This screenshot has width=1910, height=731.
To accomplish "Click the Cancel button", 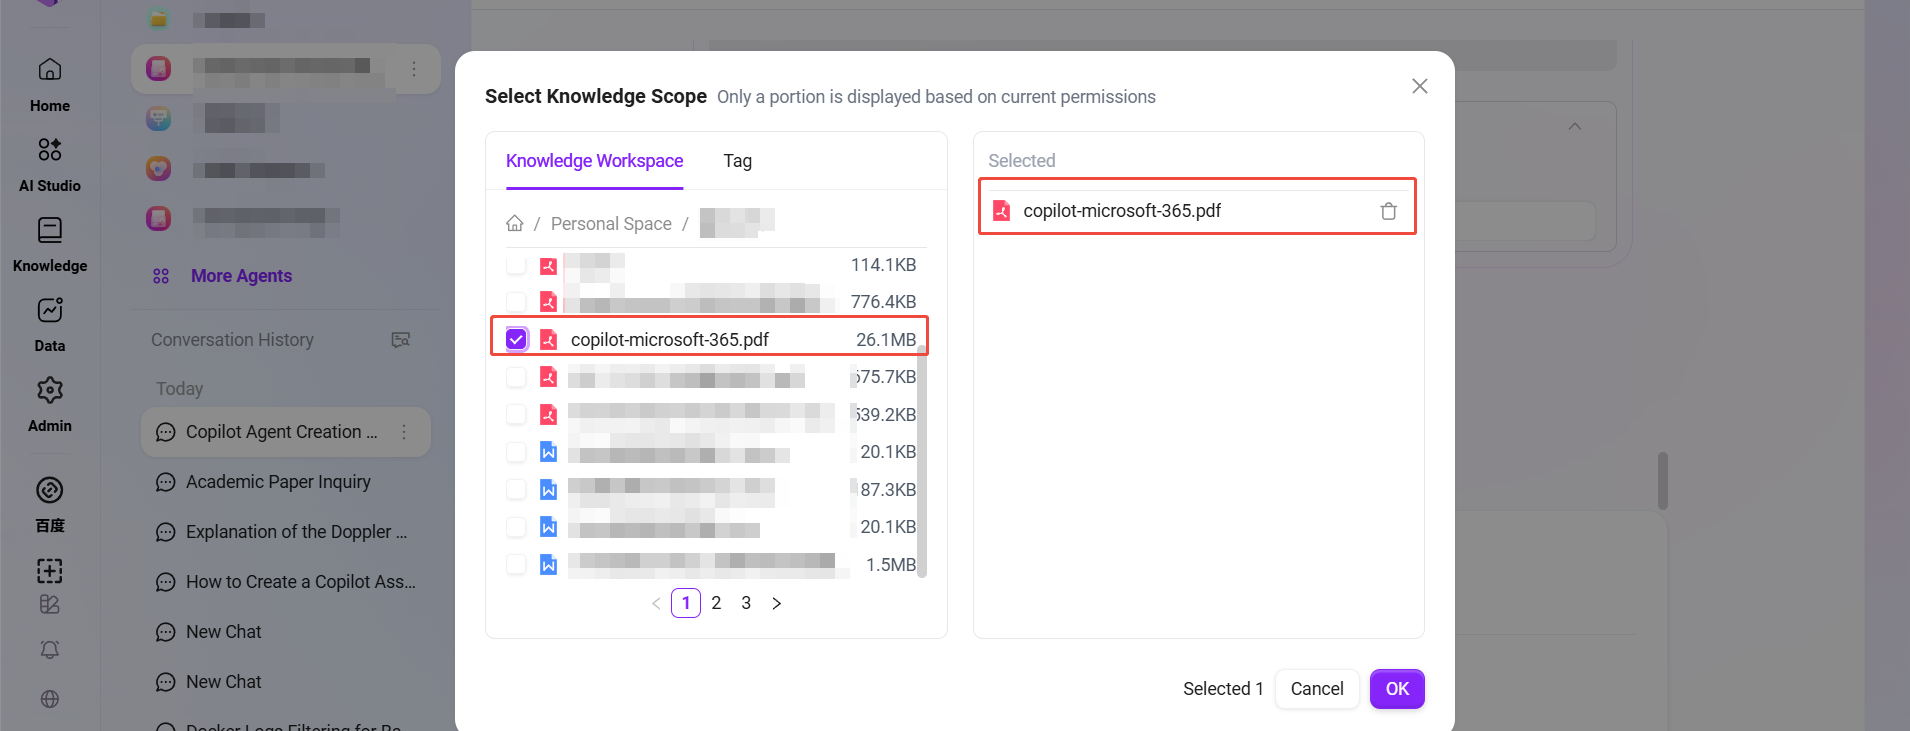I will click(x=1317, y=689).
